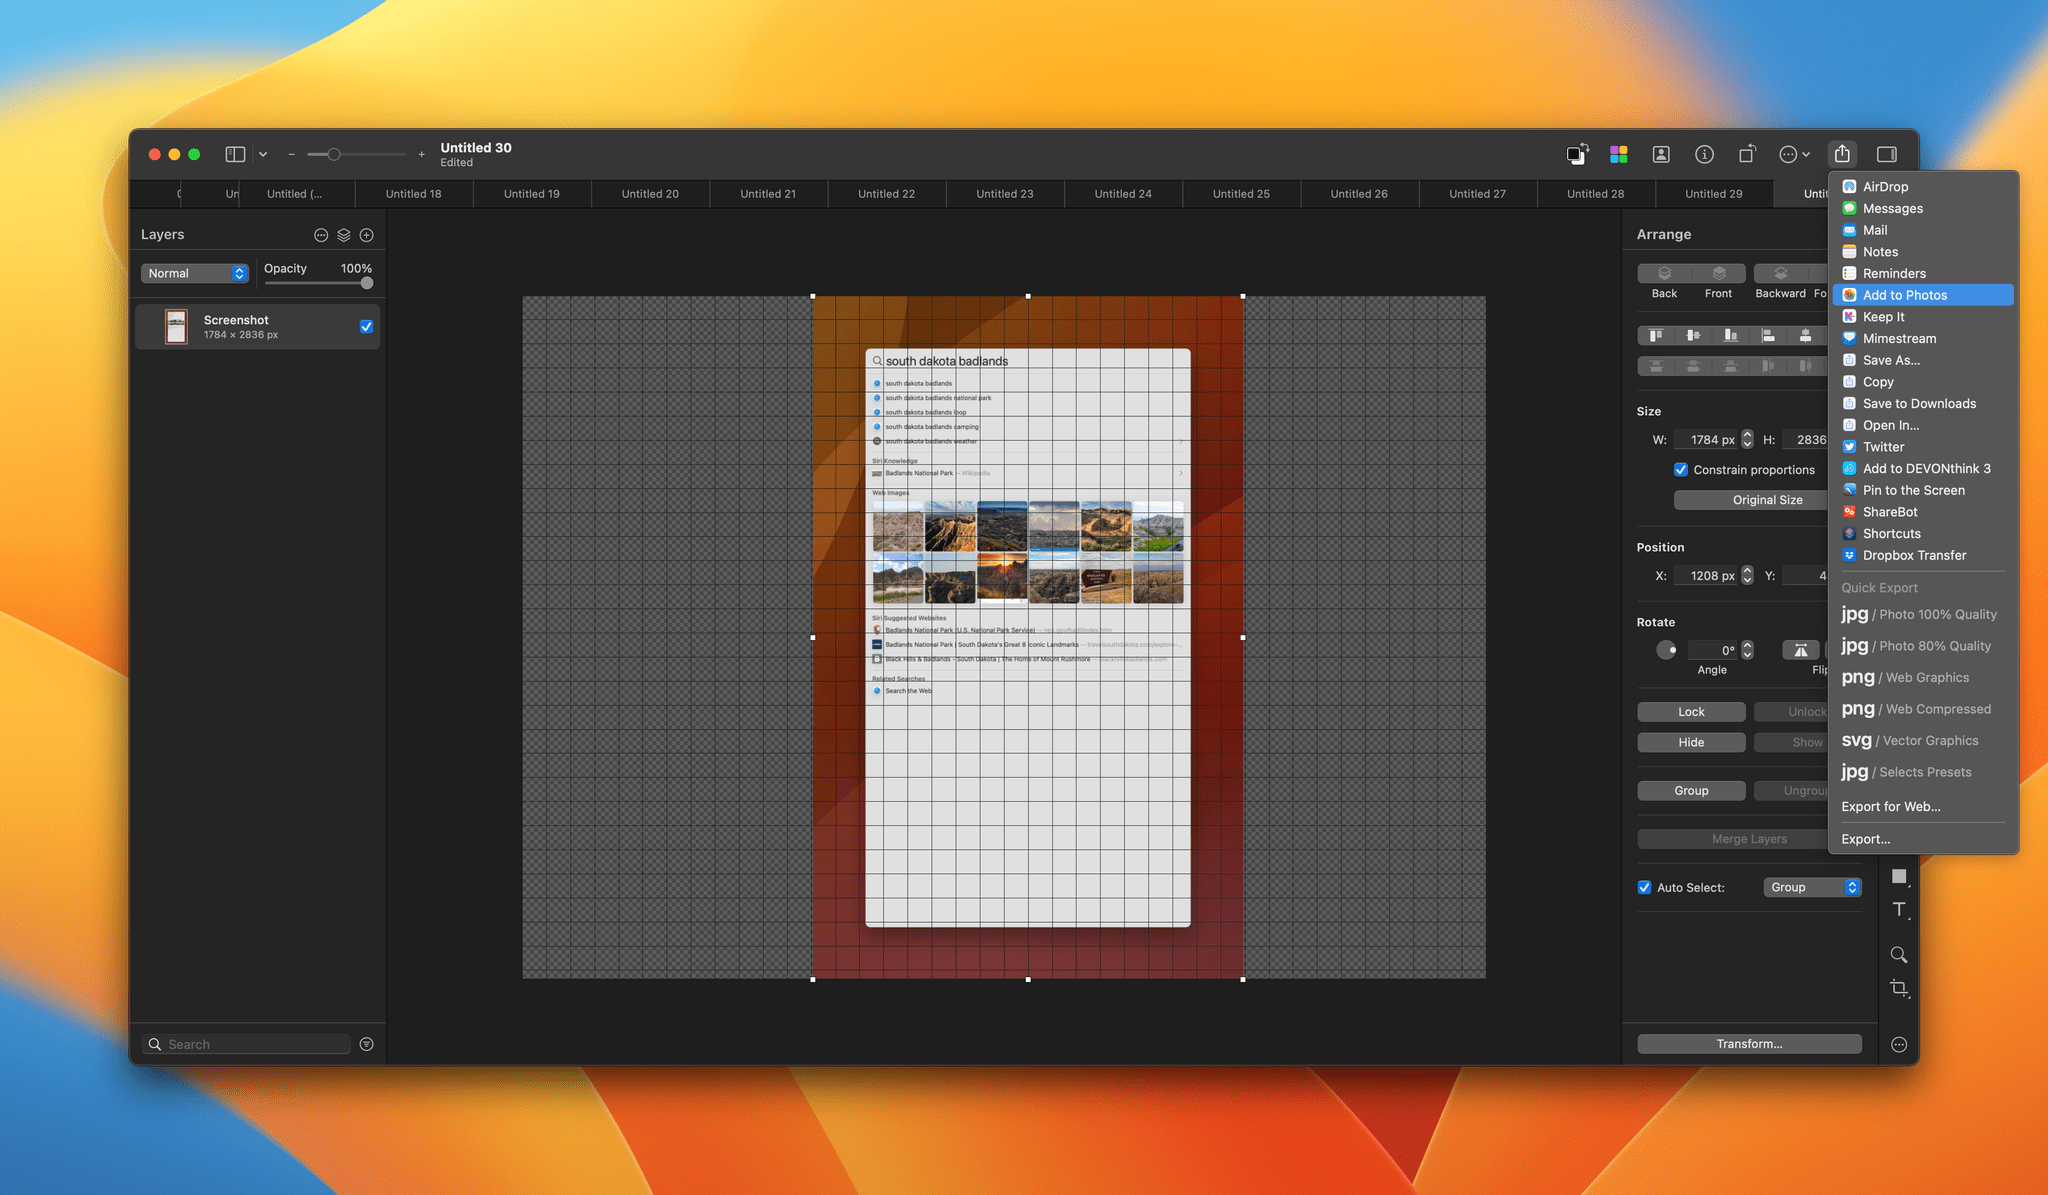Click the Original Size button
The image size is (2048, 1195).
1767,500
